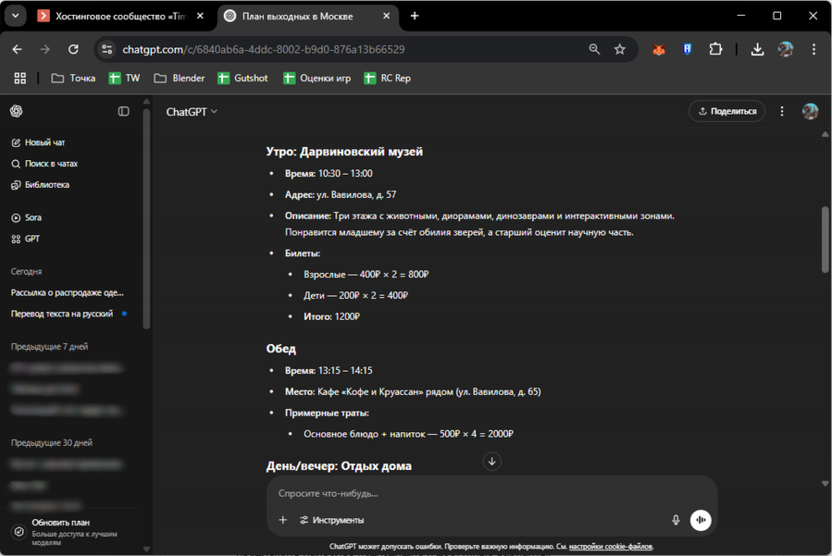The width and height of the screenshot is (832, 556).
Task: Open chat Перевод текста на русский
Action: (62, 314)
